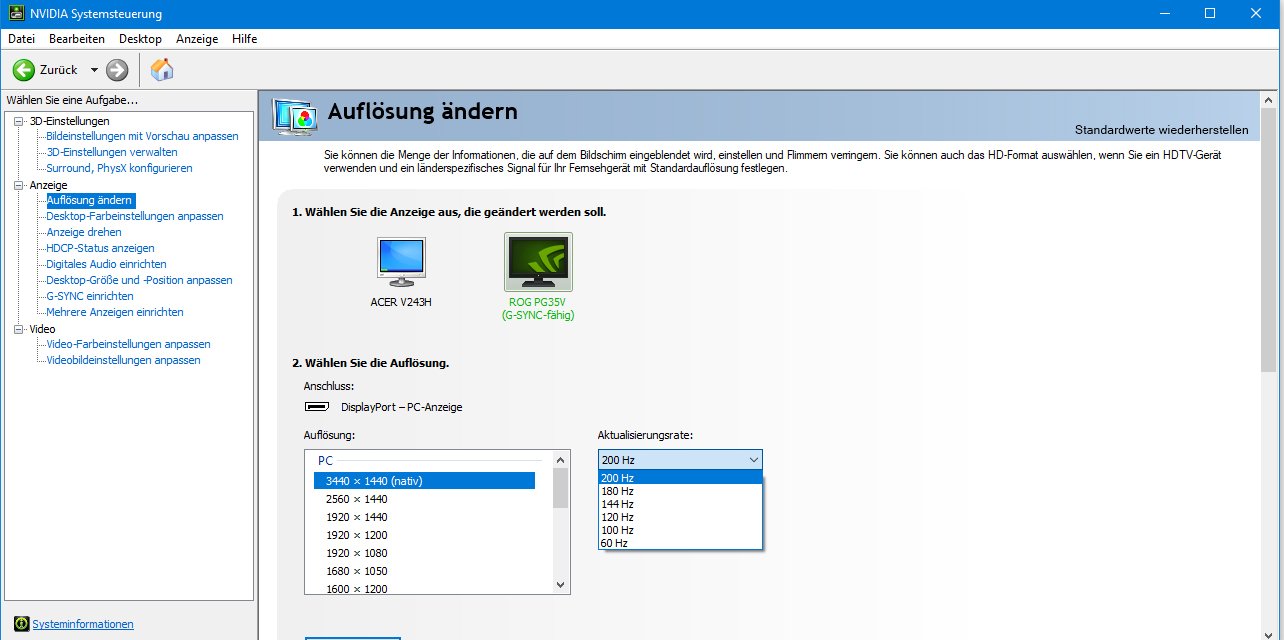
Task: Click the Systeminformationen icon at bottom left
Action: point(21,624)
